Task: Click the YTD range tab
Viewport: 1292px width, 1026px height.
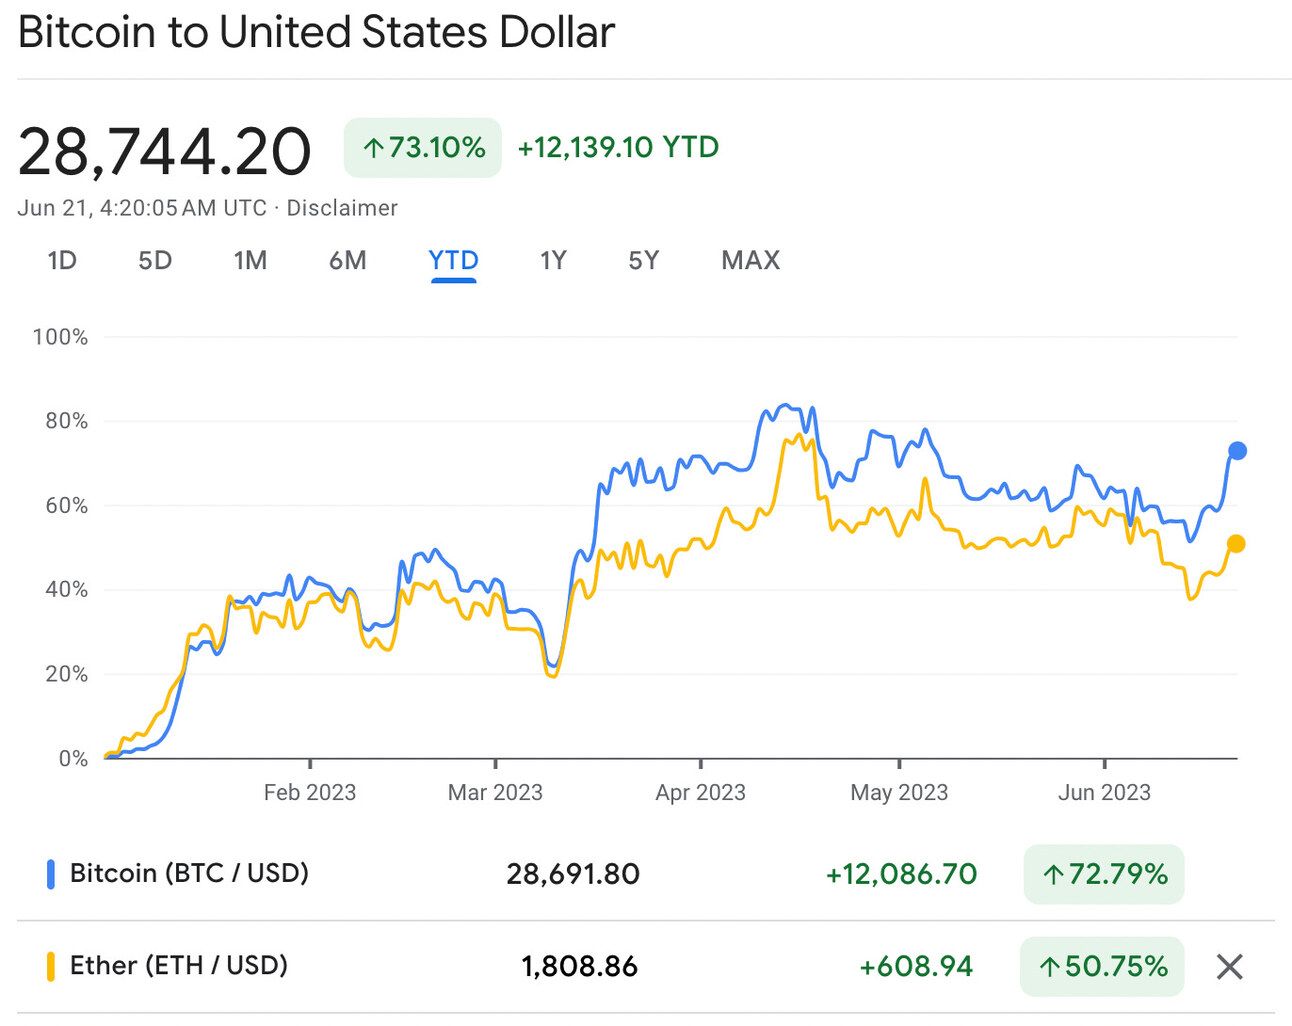Action: 453,261
